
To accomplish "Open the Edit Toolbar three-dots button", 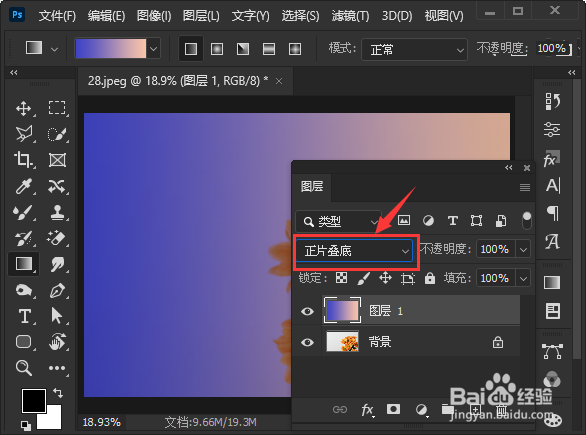I will [x=57, y=368].
